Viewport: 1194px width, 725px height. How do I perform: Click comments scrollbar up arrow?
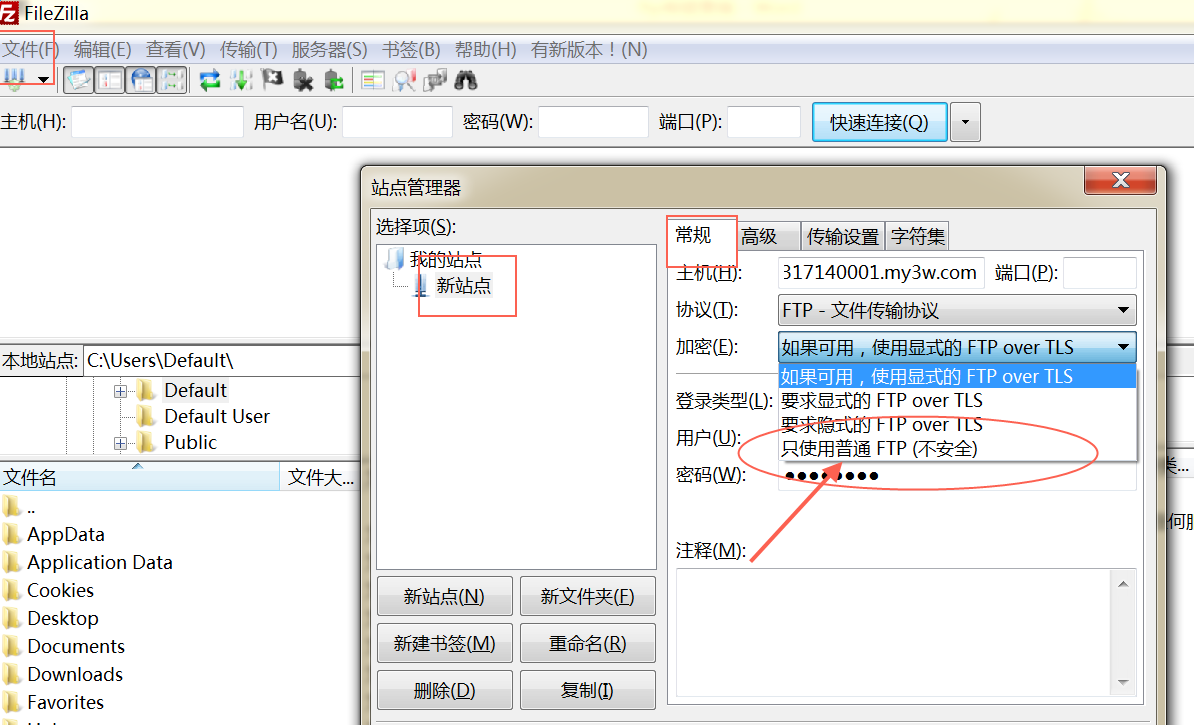pos(1123,584)
